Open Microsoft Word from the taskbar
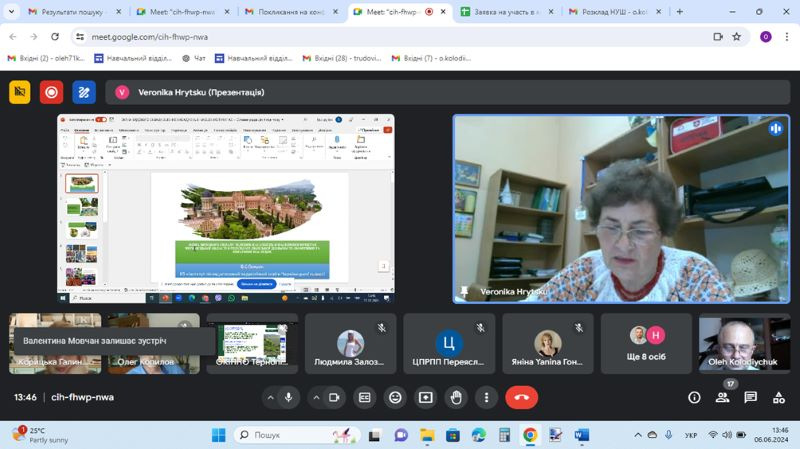Screen dimensions: 800x449 582,435
